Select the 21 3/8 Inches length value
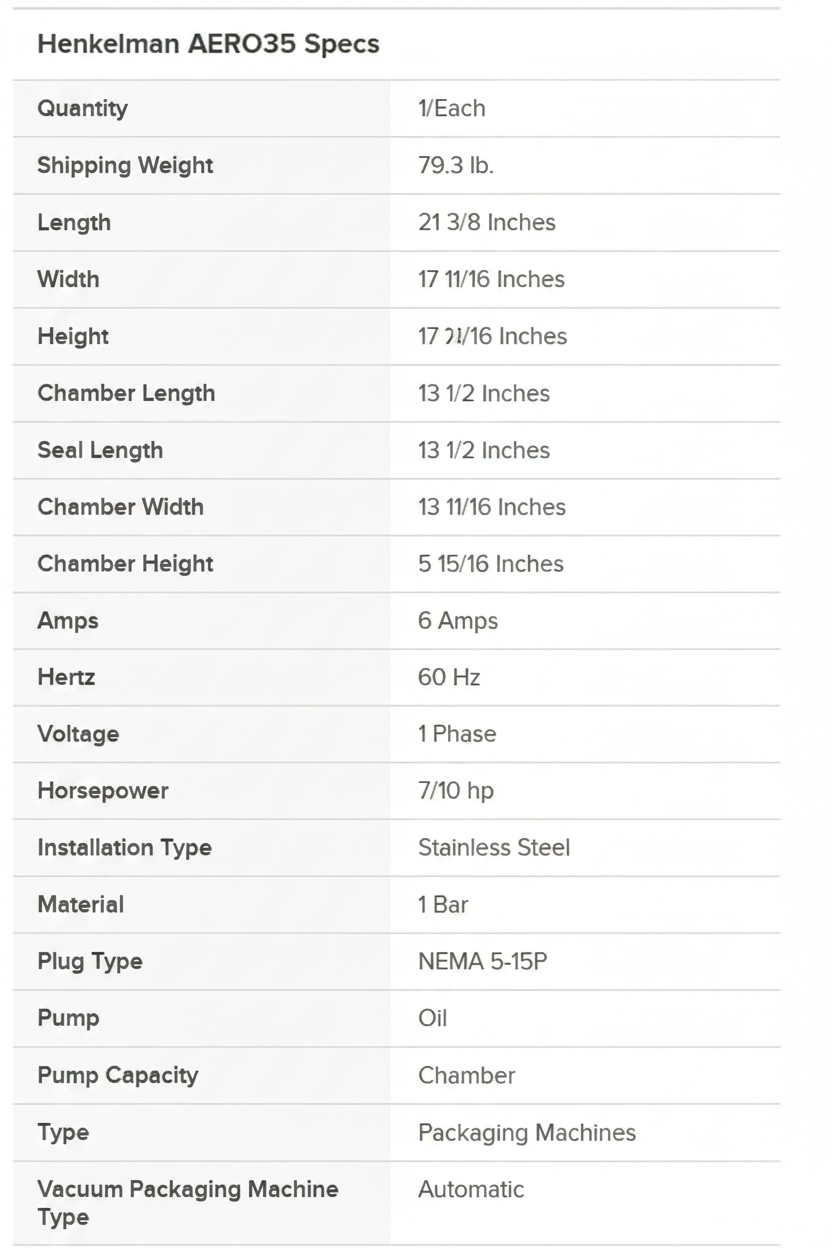 pos(487,222)
